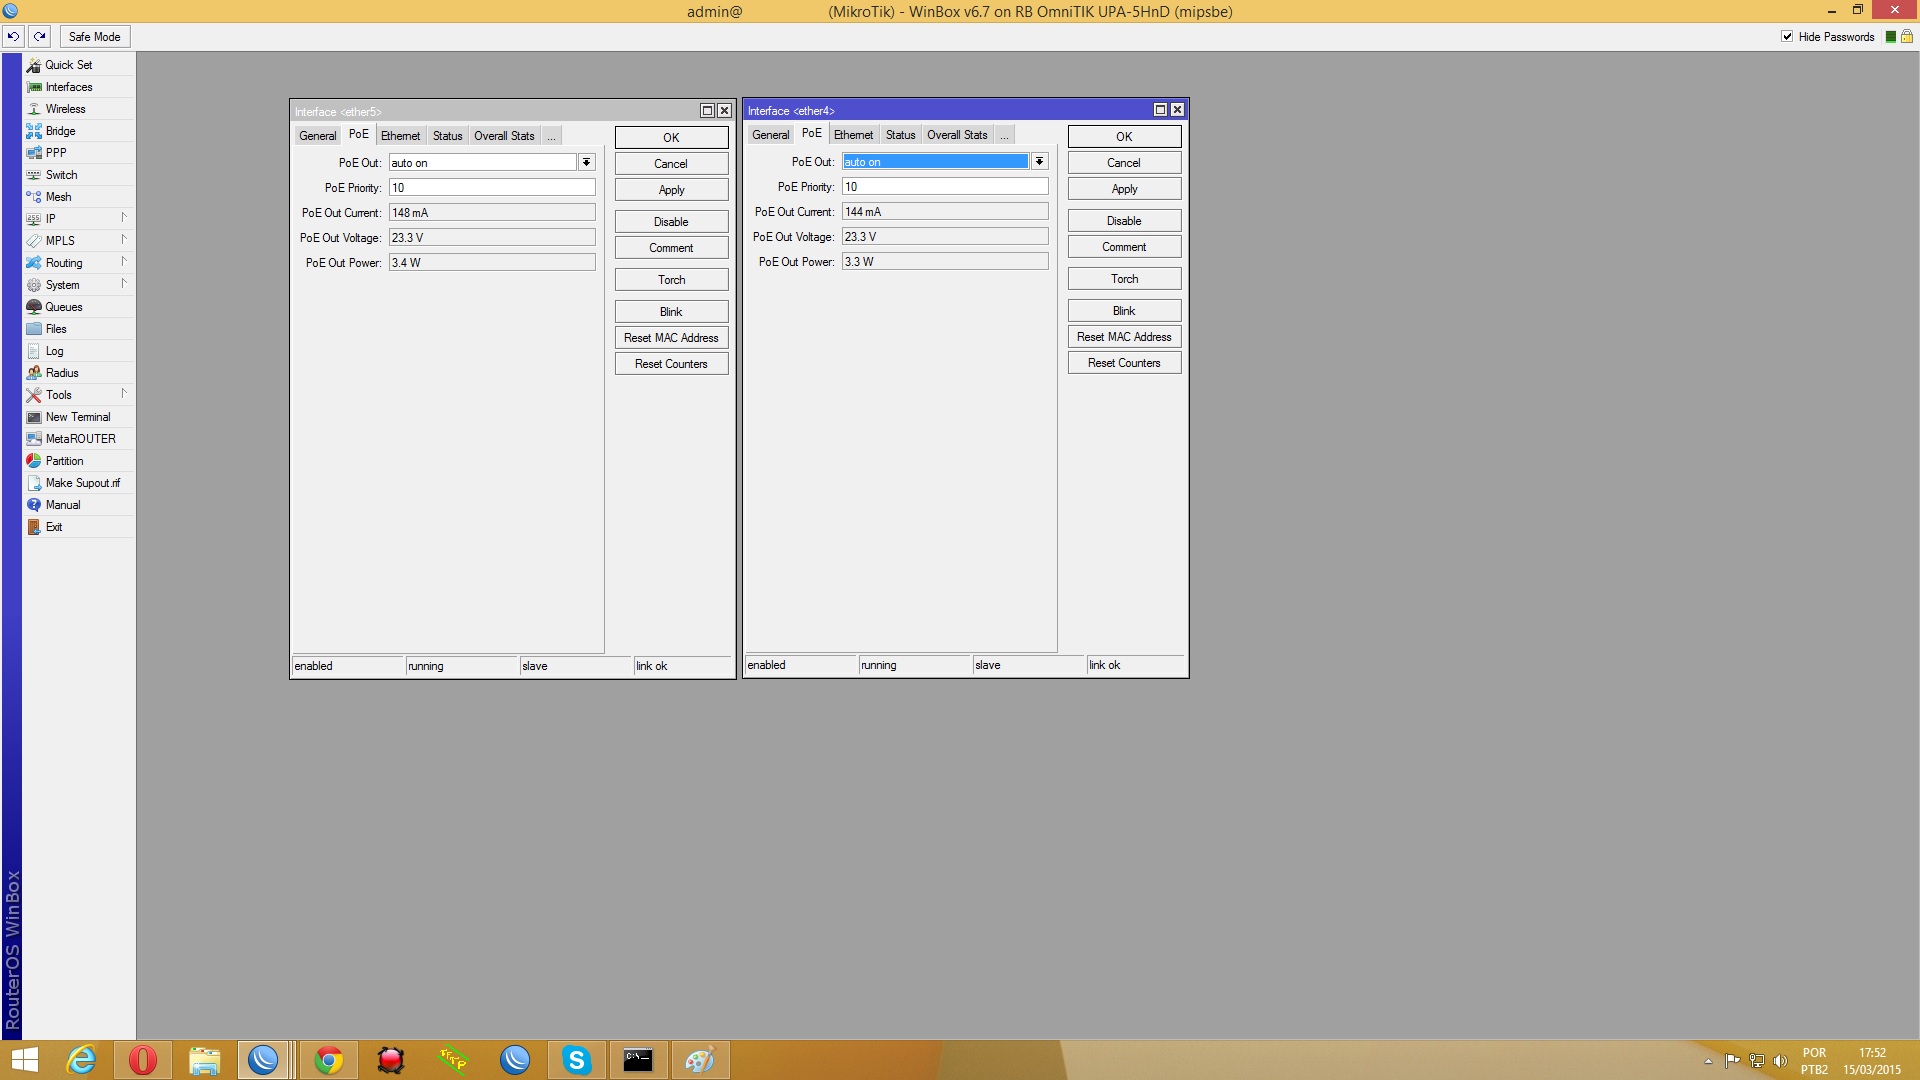1920x1080 pixels.
Task: Toggle Safe Mode button
Action: [94, 37]
